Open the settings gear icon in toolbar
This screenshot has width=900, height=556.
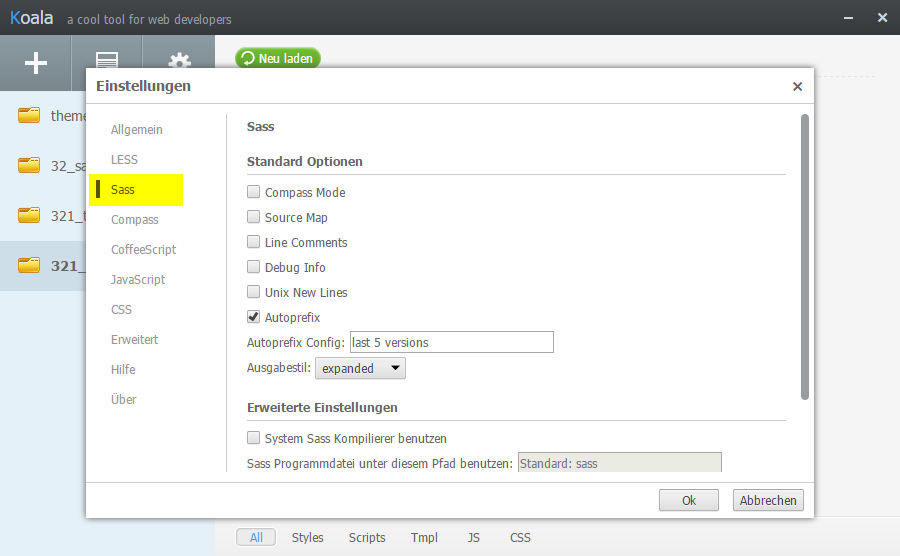(x=179, y=62)
